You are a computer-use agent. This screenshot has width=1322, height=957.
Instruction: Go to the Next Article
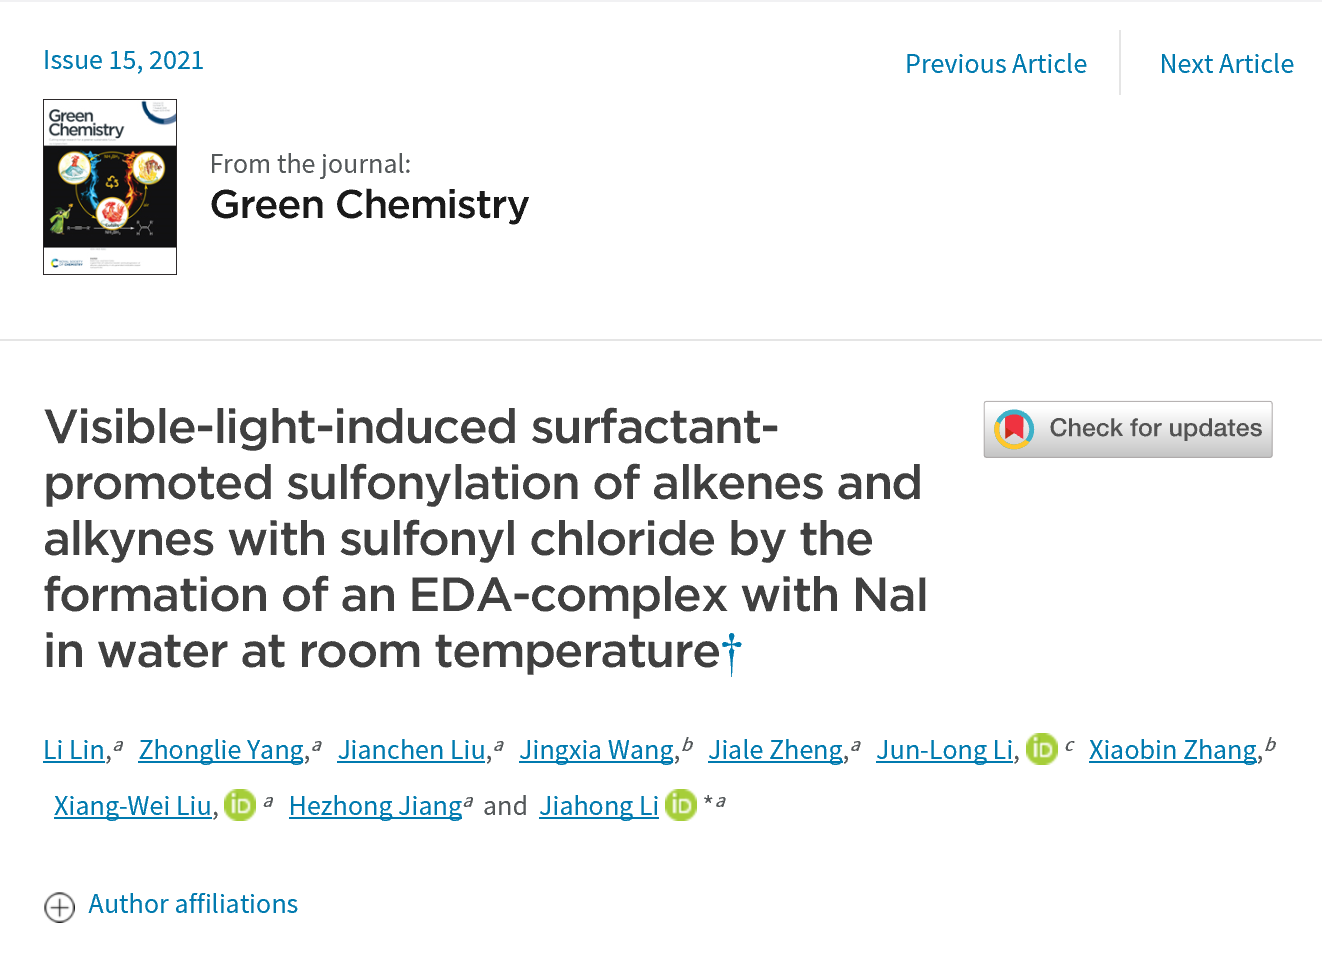1226,64
